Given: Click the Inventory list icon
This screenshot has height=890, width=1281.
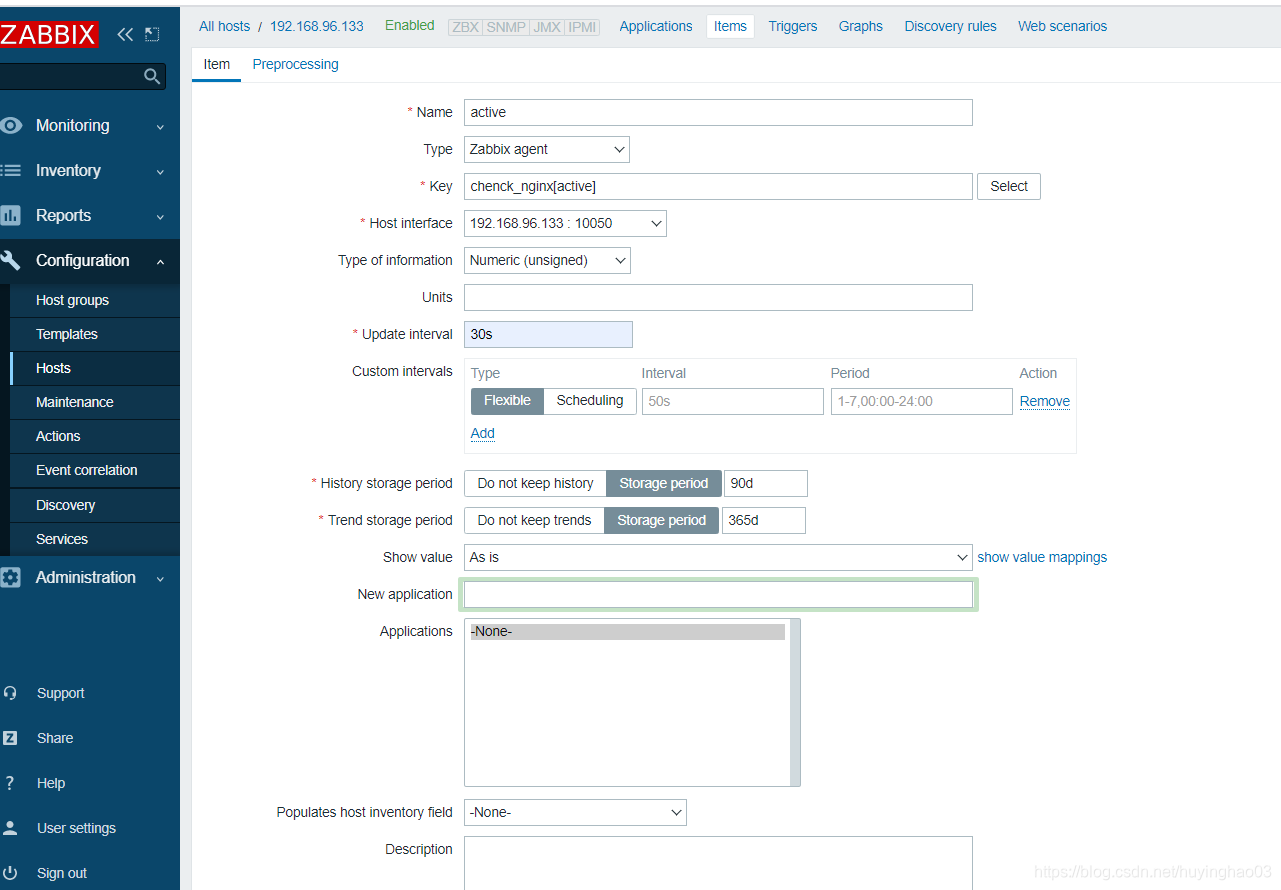Looking at the screenshot, I should click(11, 170).
